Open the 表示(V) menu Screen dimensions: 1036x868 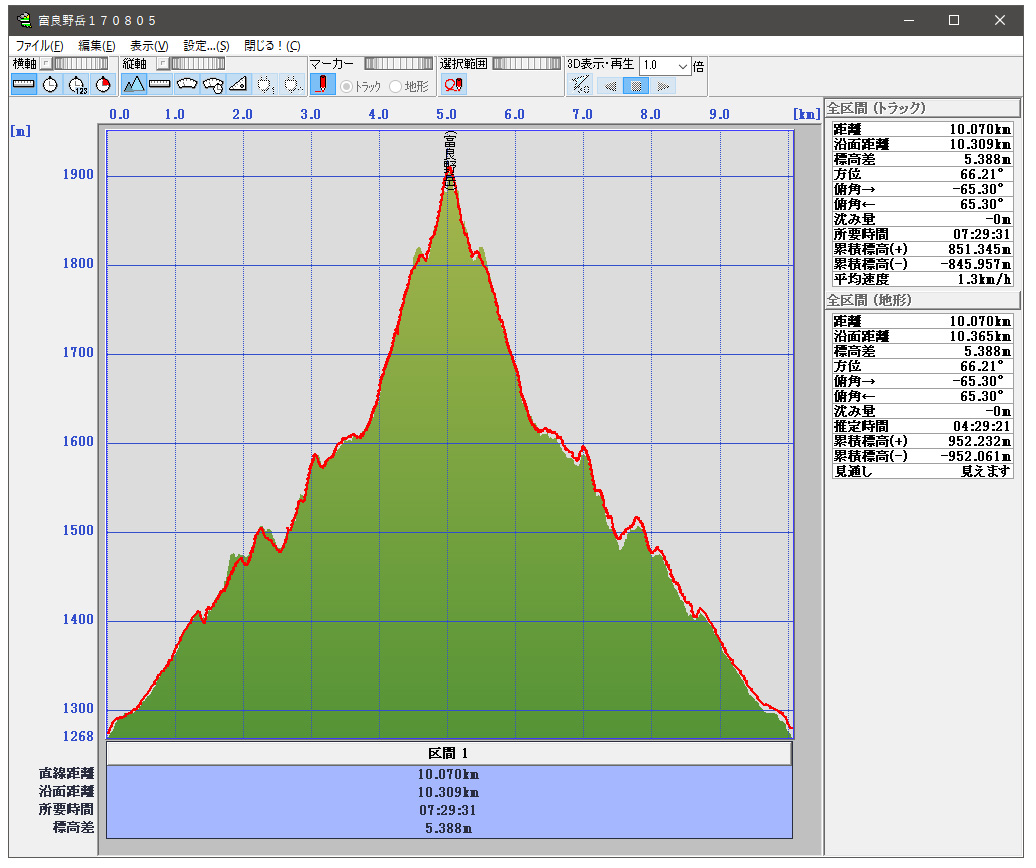[149, 46]
